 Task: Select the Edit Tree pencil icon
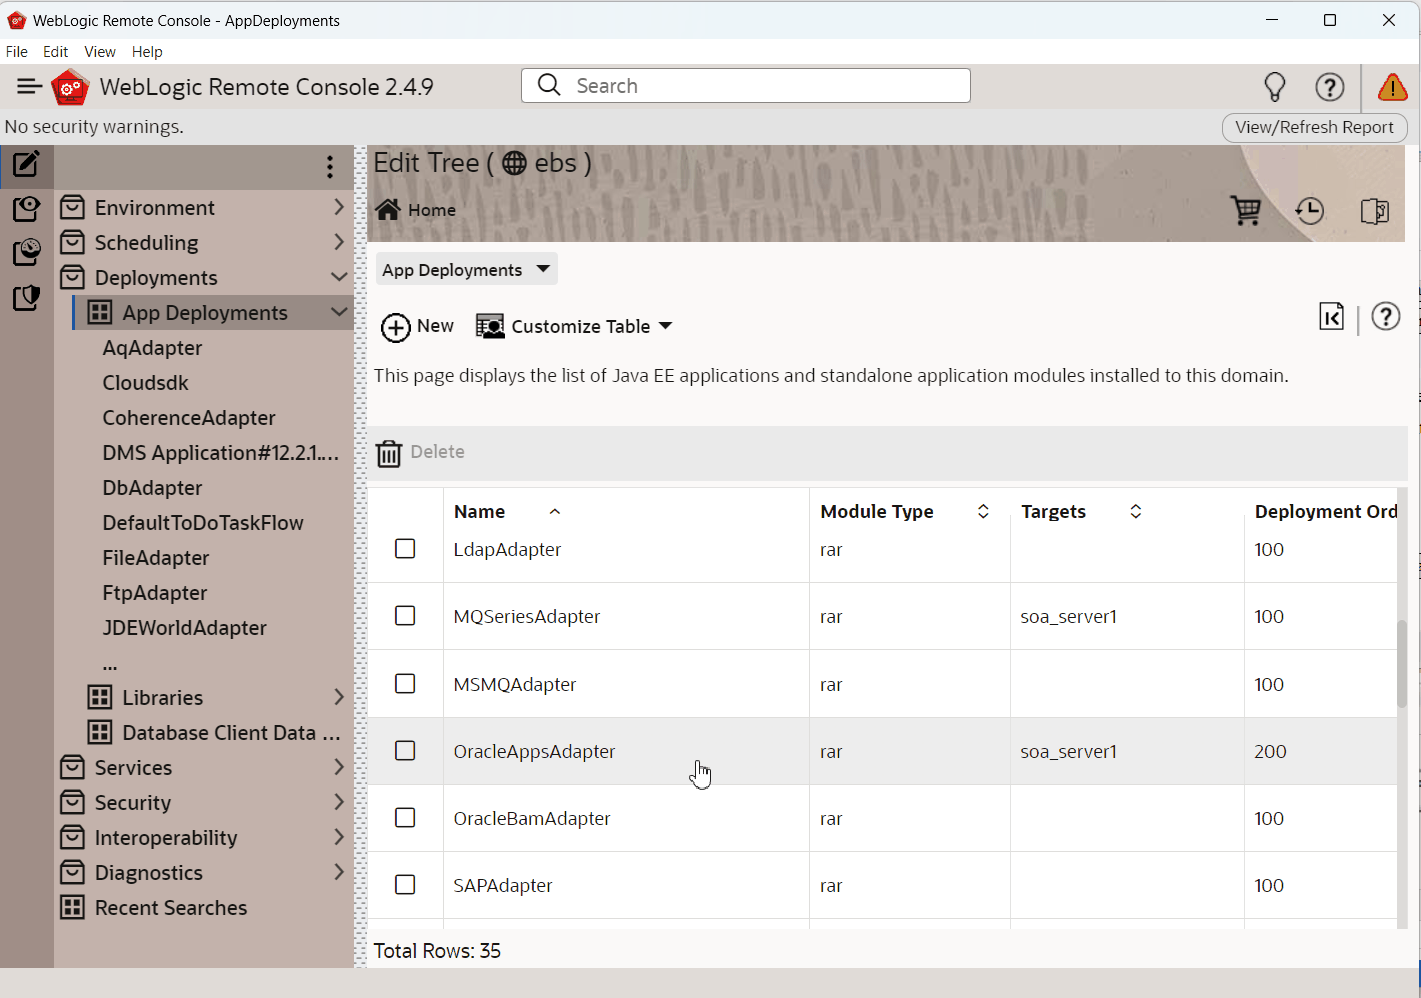click(x=27, y=163)
